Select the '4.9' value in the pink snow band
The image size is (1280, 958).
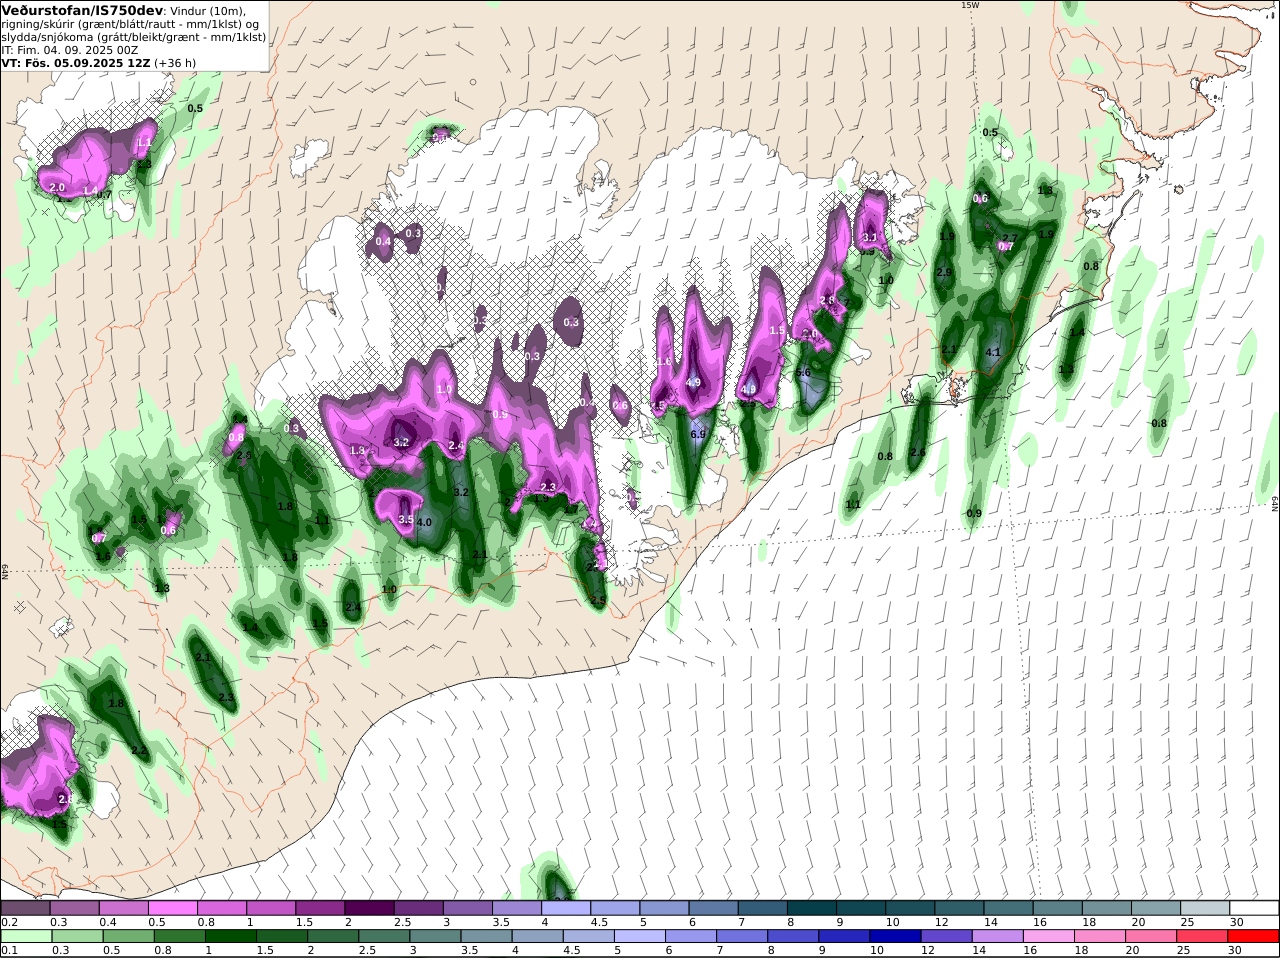(x=694, y=383)
